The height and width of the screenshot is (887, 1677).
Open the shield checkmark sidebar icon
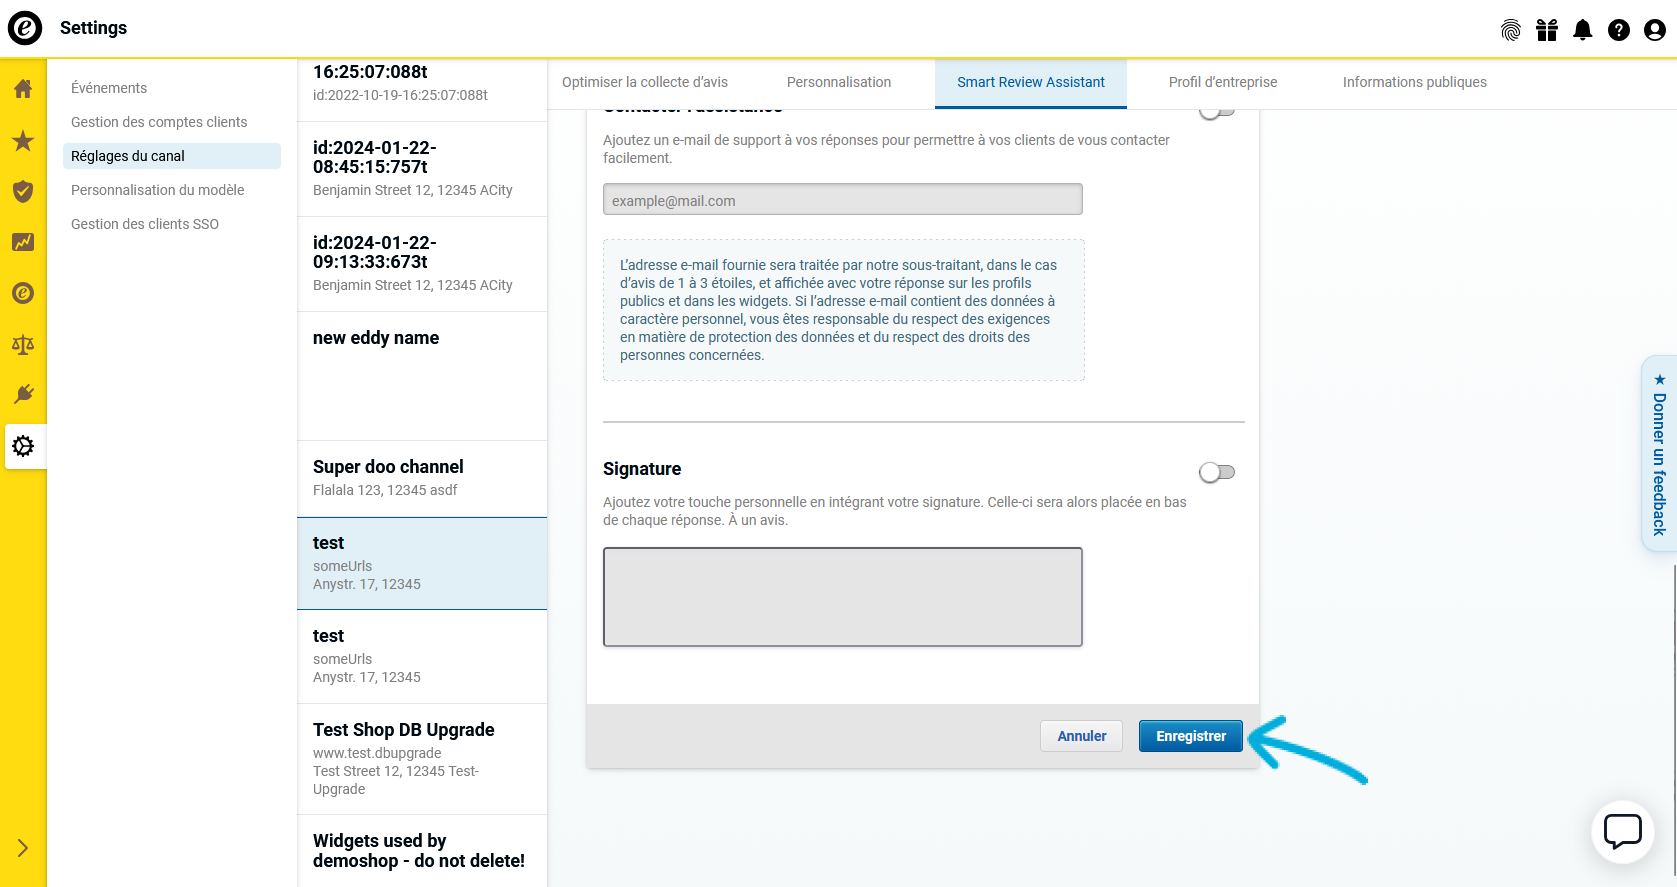point(23,192)
